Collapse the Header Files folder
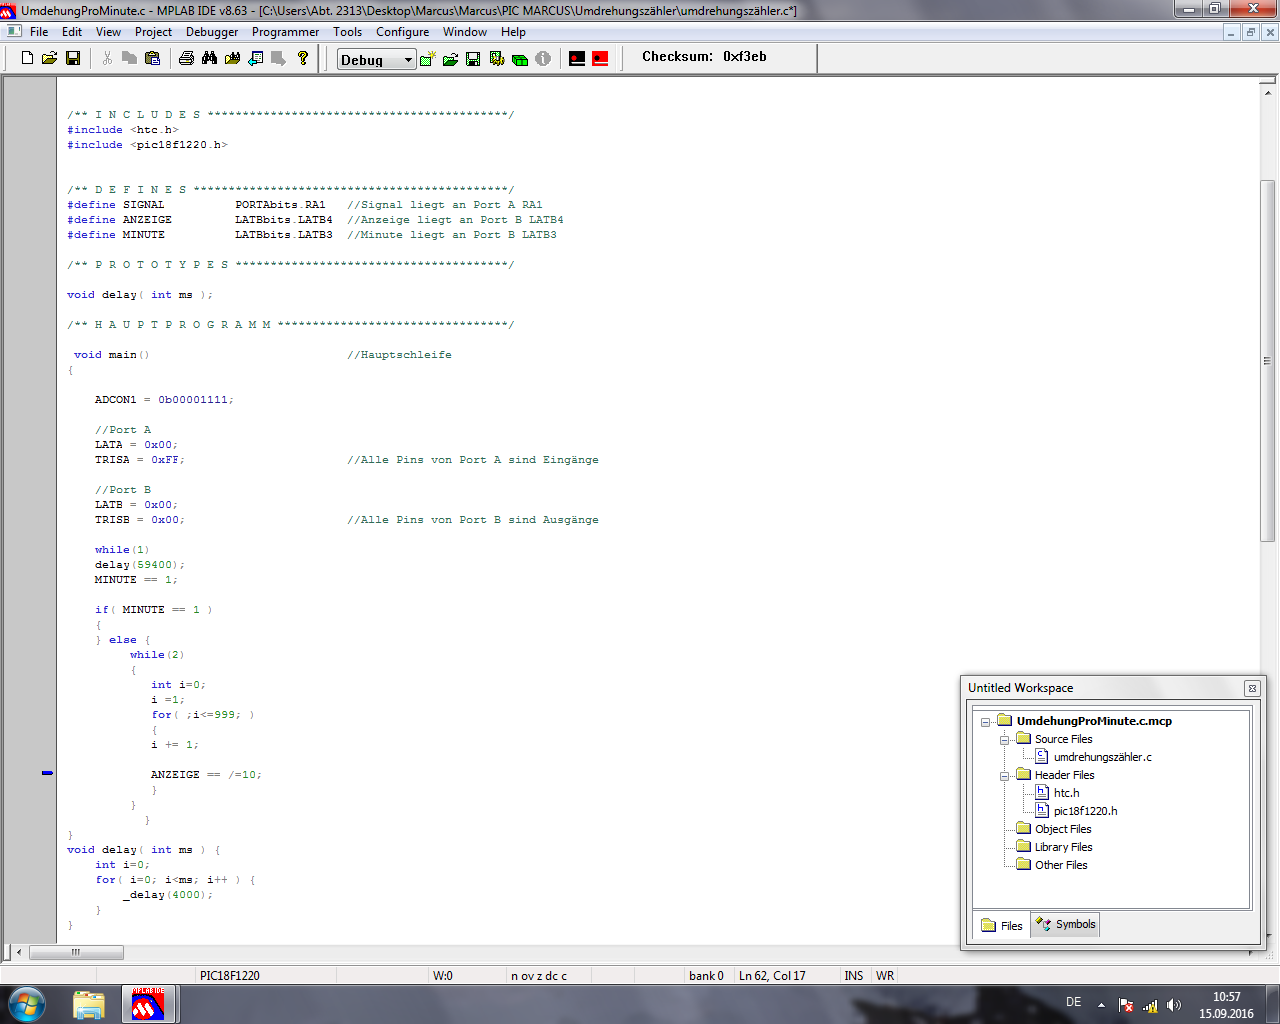Screen dimensions: 1280x1024 click(x=1004, y=776)
